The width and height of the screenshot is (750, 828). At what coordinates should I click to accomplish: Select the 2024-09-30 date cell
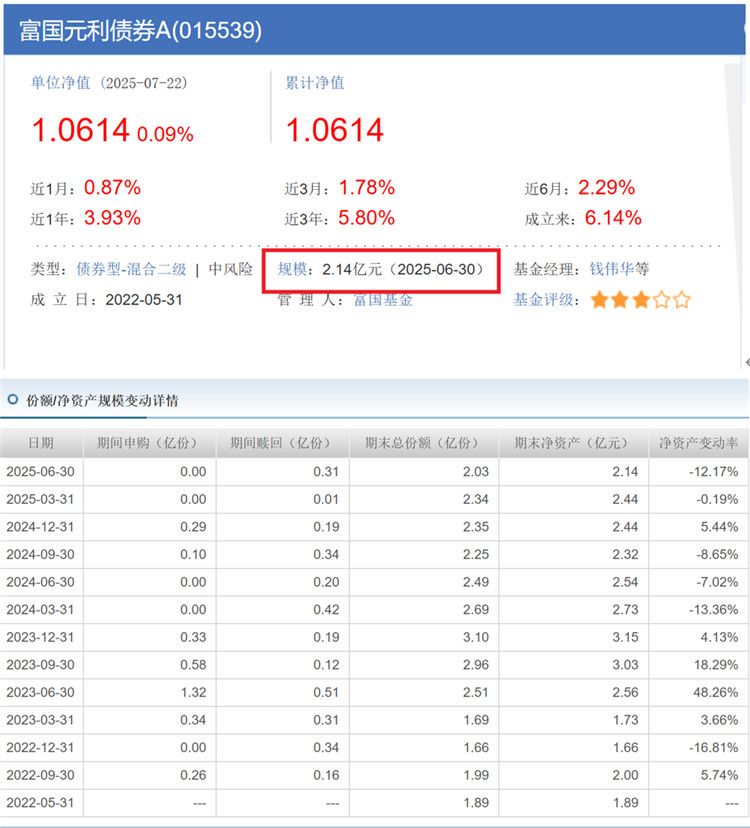coord(41,554)
